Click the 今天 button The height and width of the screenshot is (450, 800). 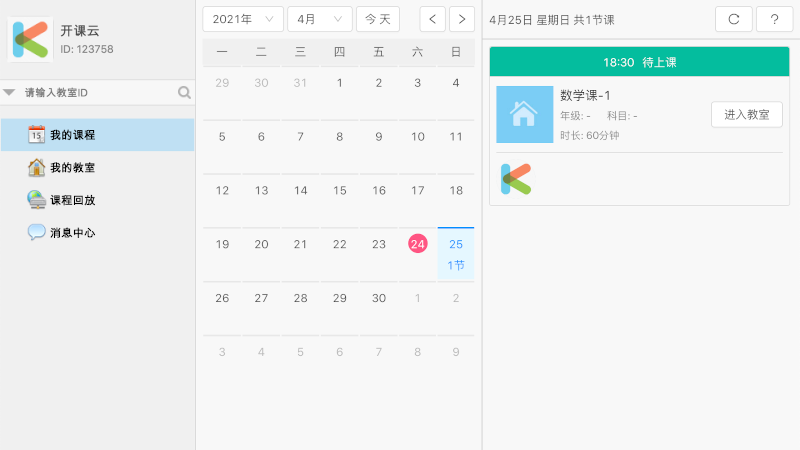(x=378, y=19)
